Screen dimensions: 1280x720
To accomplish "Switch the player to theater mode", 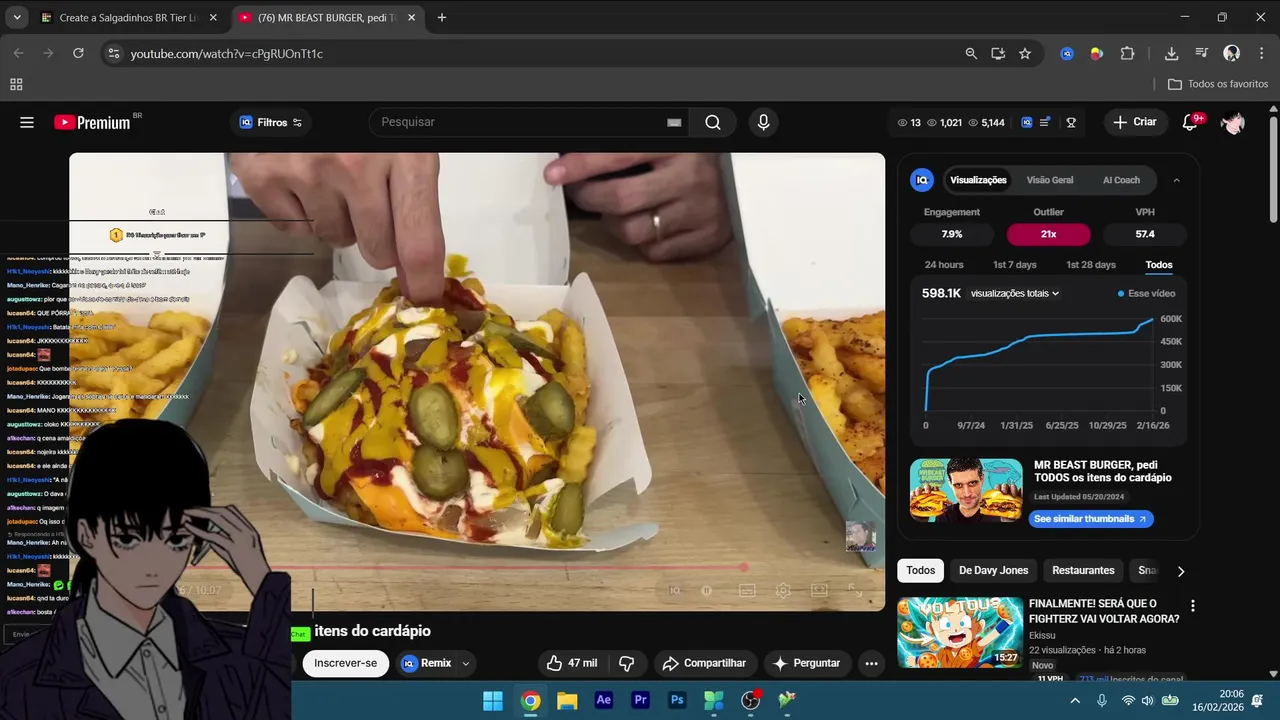I will (819, 590).
